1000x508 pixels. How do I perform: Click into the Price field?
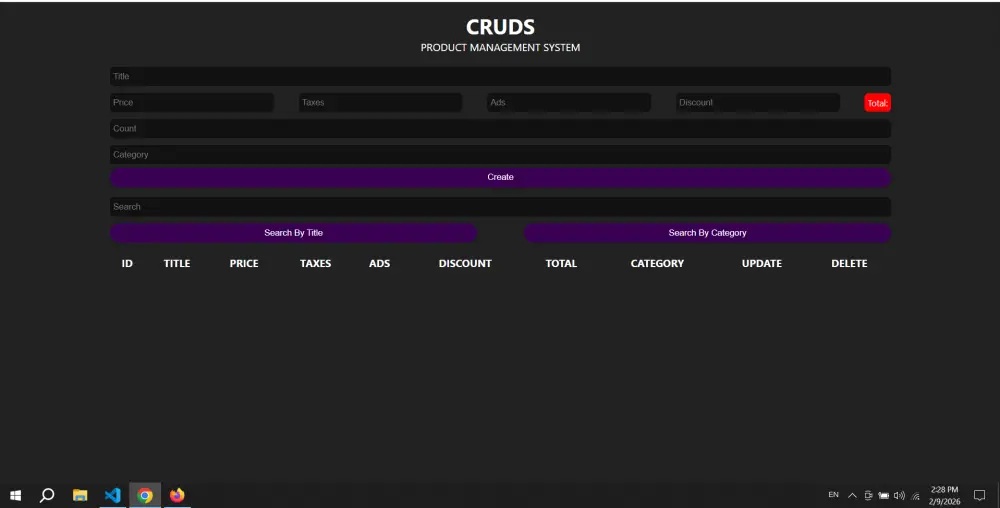point(191,103)
